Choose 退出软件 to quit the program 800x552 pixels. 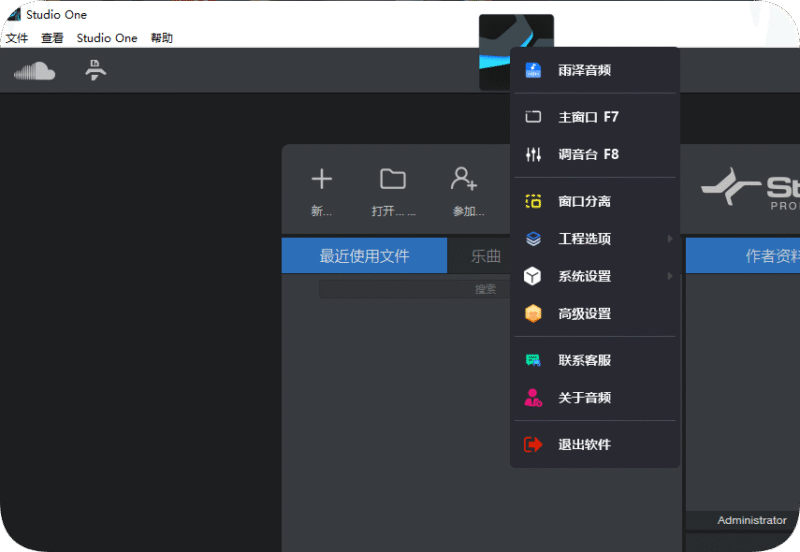tap(595, 444)
